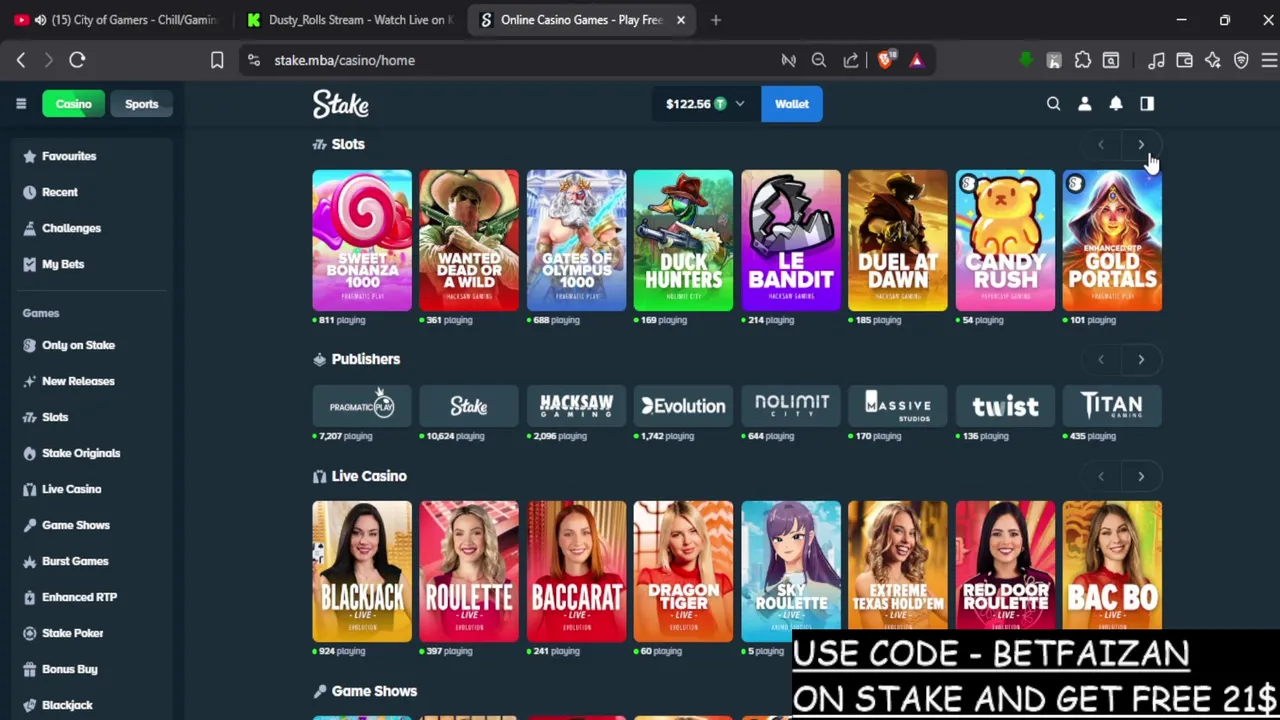This screenshot has height=720, width=1280.
Task: Open a new browser tab
Action: [716, 20]
